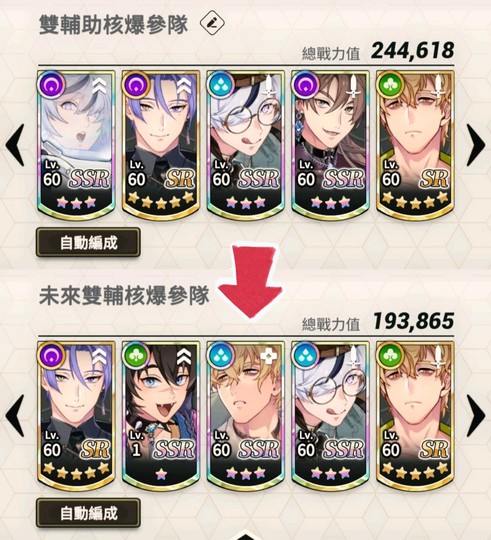
Task: Click 自動編成 button under the first team
Action: click(88, 242)
